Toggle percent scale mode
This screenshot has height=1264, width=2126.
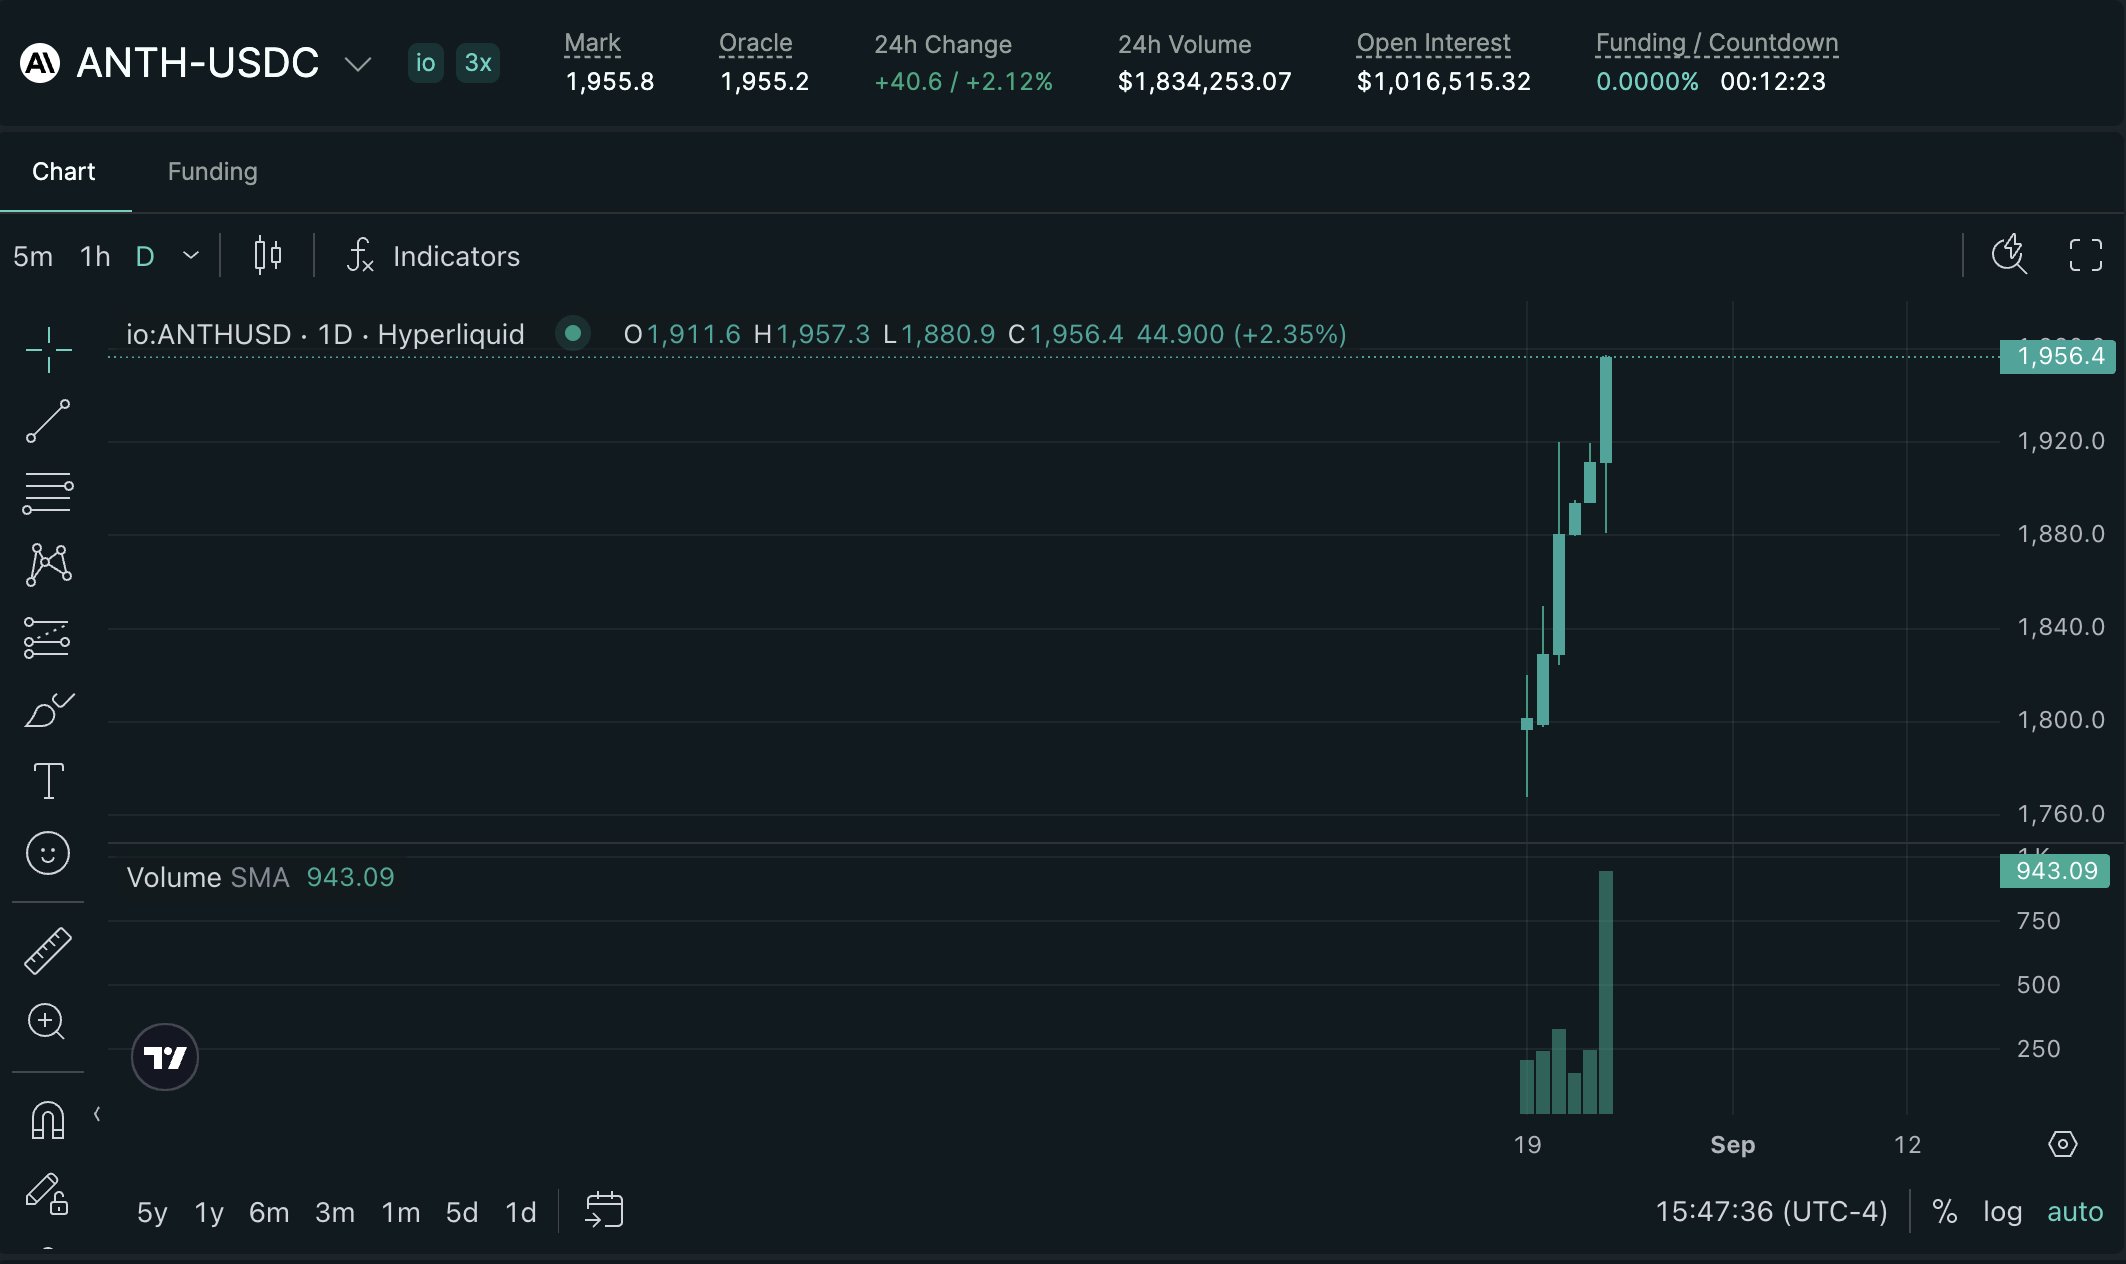[x=1945, y=1212]
